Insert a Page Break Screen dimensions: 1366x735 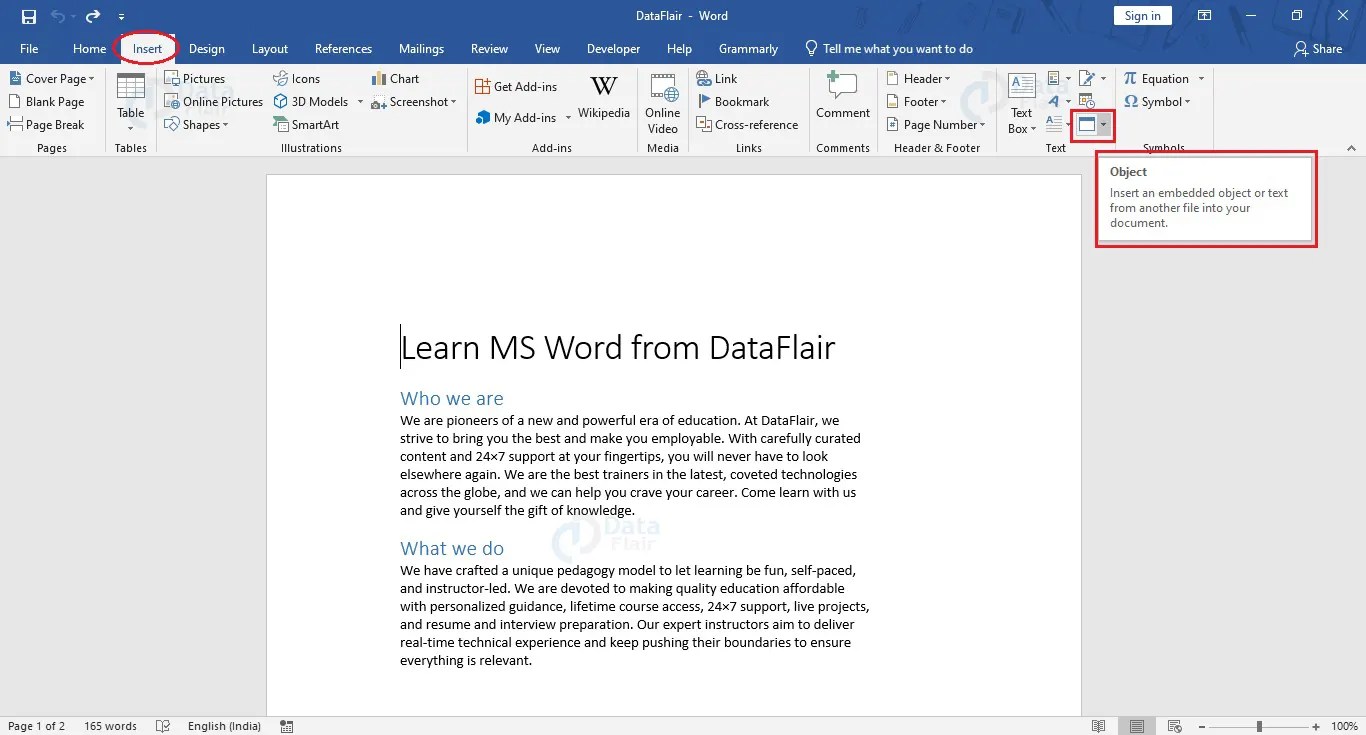coord(47,124)
